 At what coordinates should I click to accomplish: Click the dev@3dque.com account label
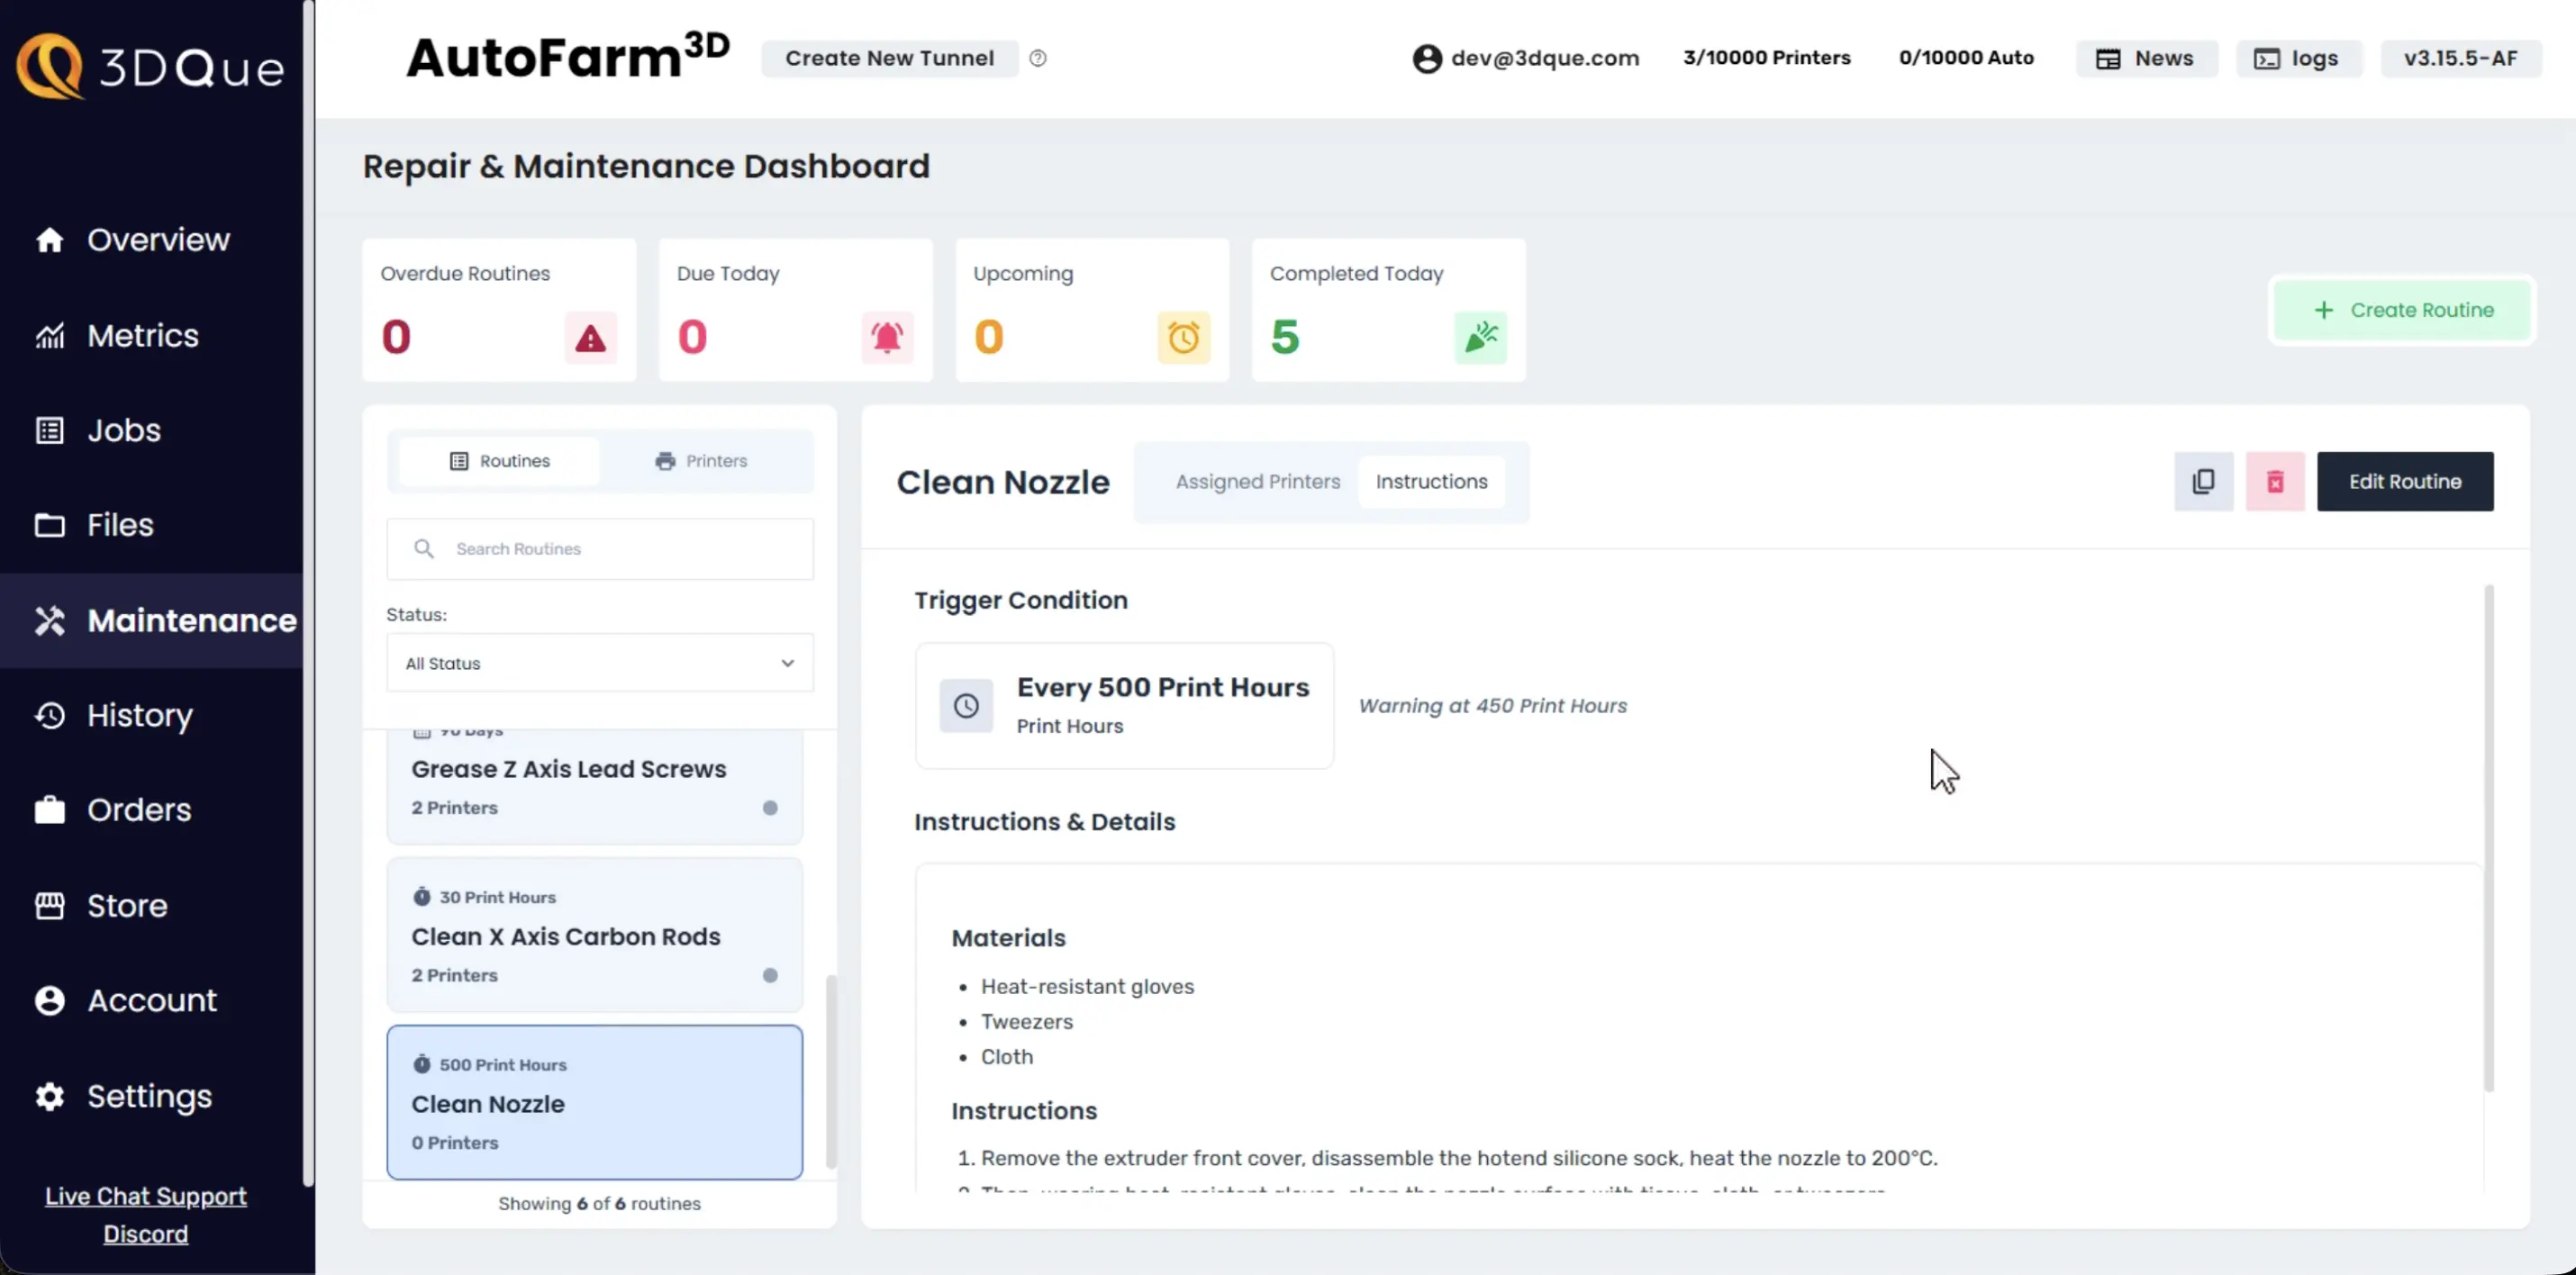1545,58
